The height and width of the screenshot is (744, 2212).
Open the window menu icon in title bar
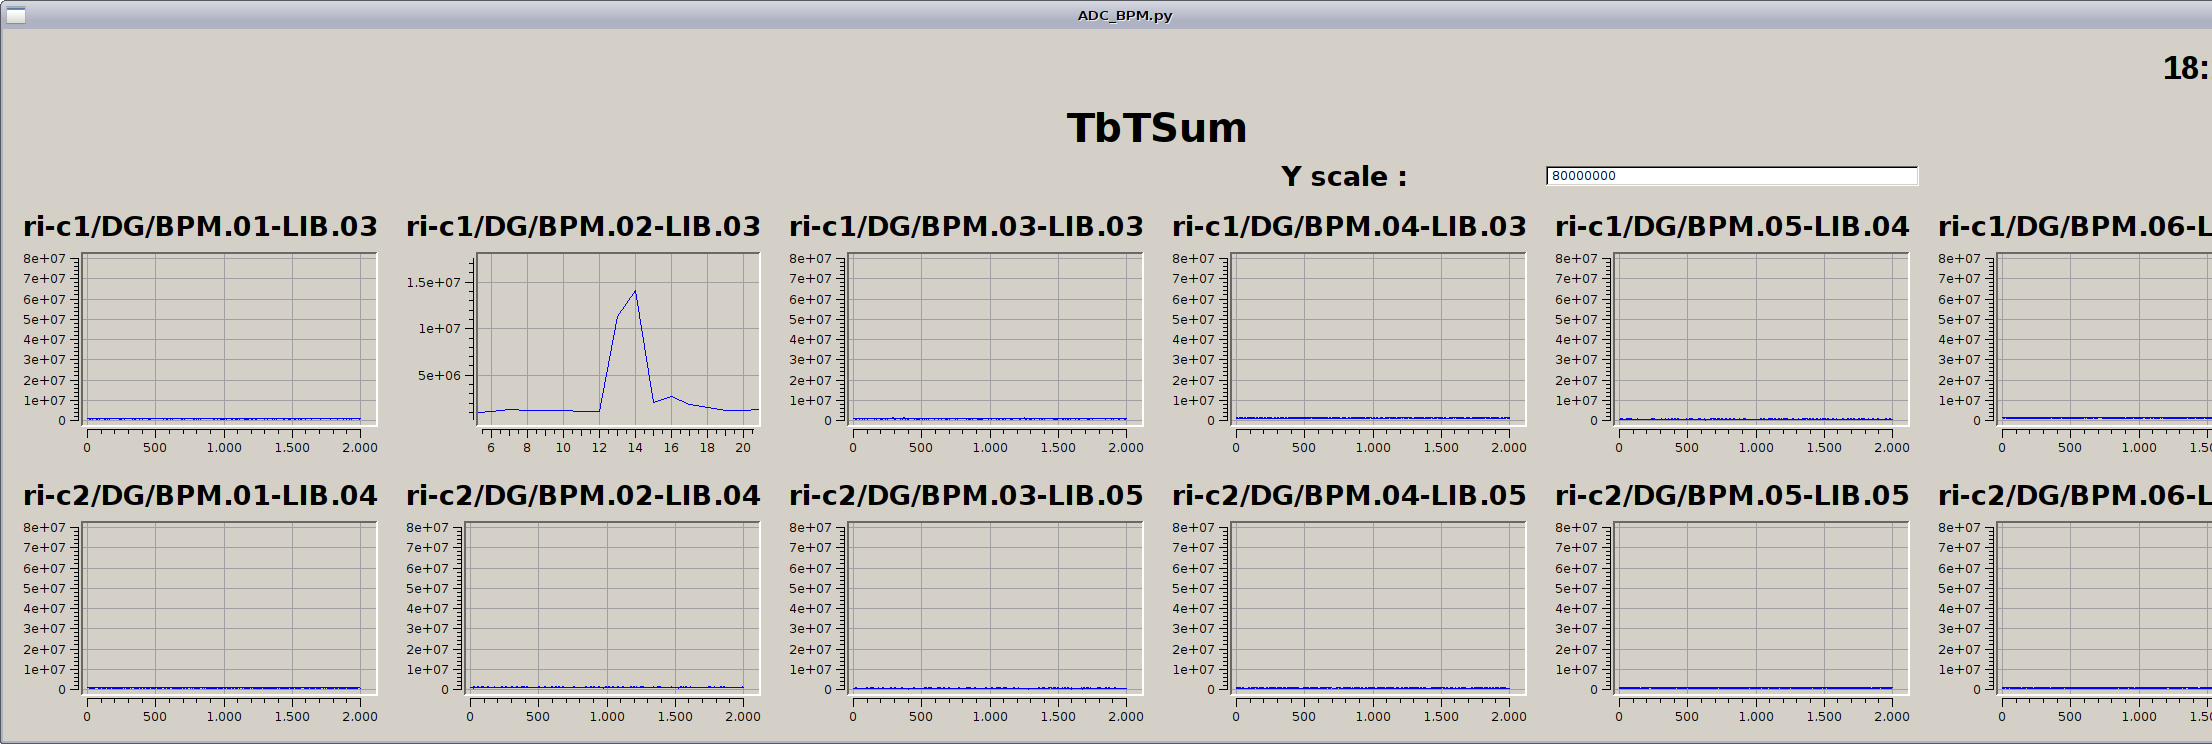(x=15, y=15)
